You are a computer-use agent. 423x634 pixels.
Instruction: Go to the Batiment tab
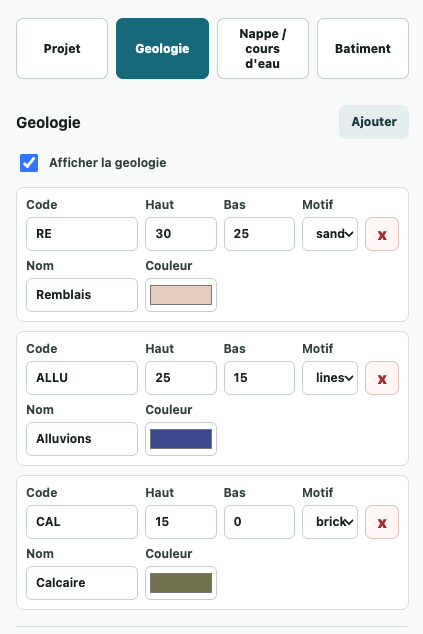(x=363, y=49)
